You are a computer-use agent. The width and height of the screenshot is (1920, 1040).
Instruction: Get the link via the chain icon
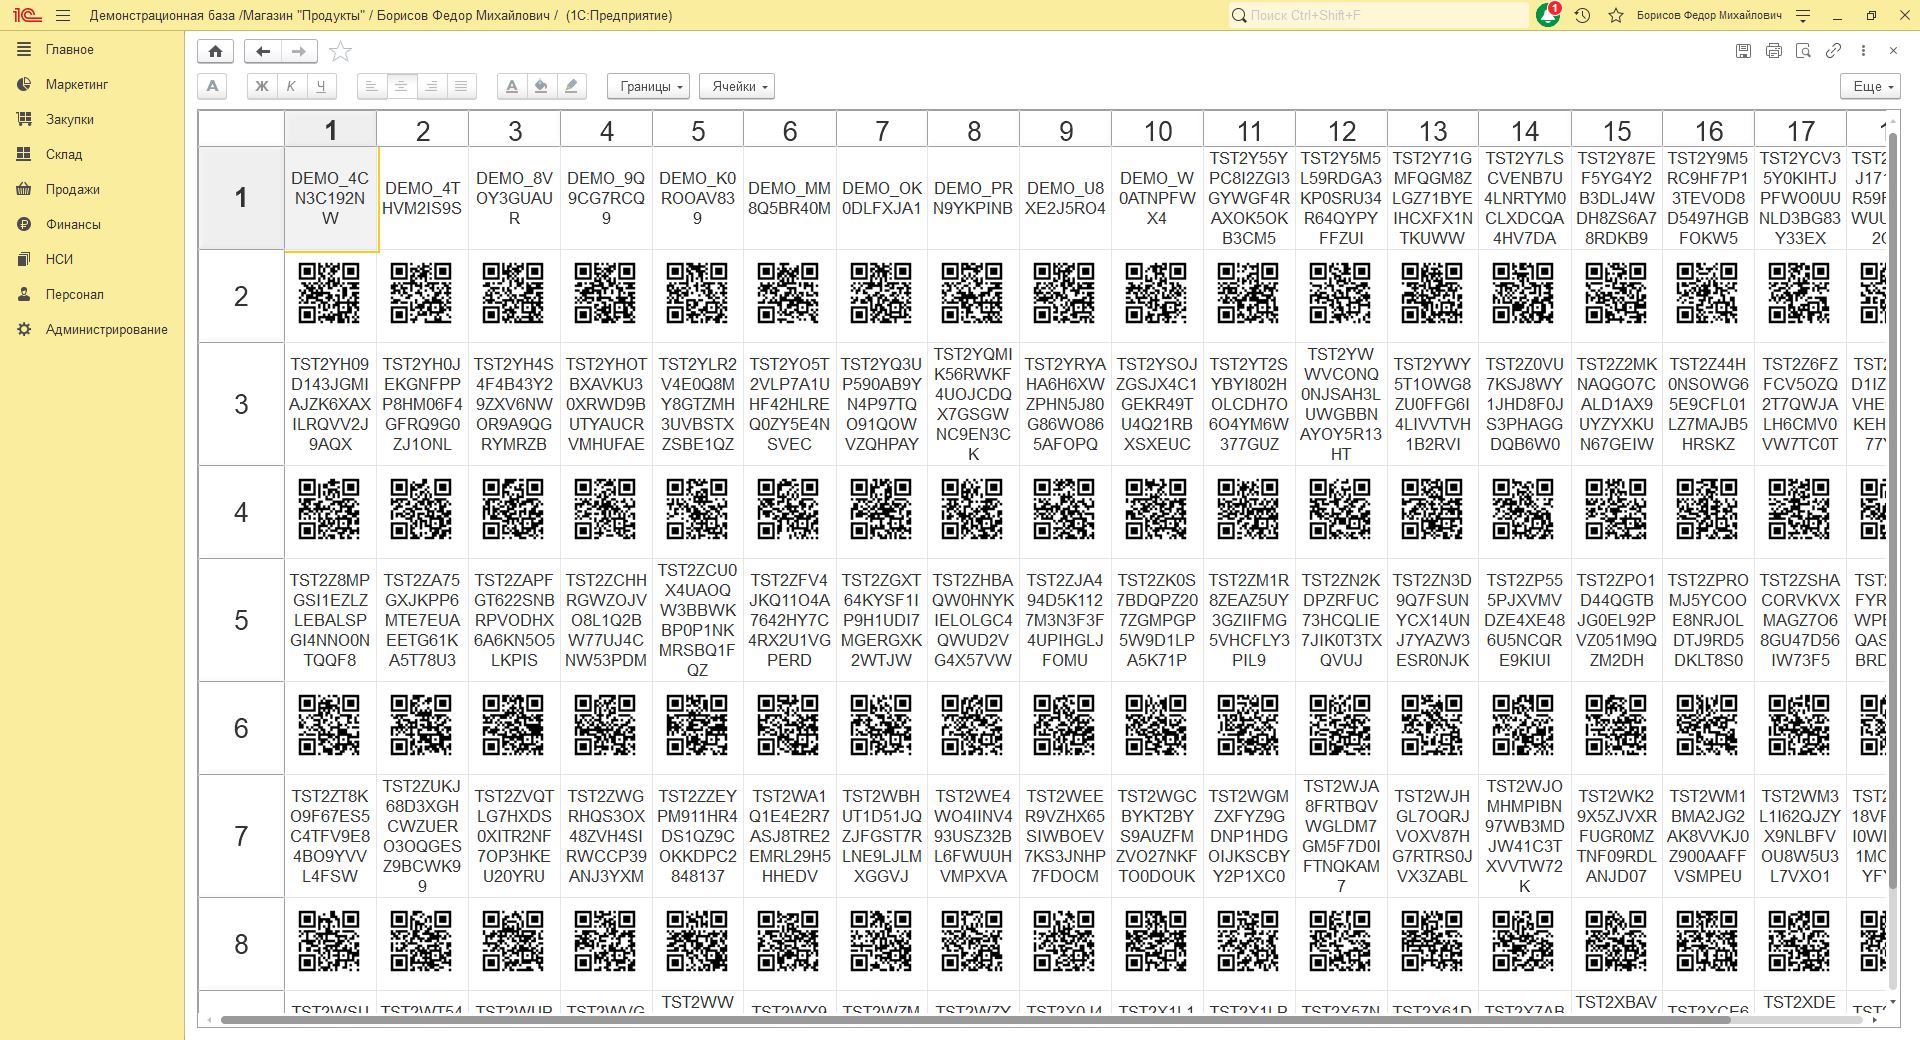1833,51
